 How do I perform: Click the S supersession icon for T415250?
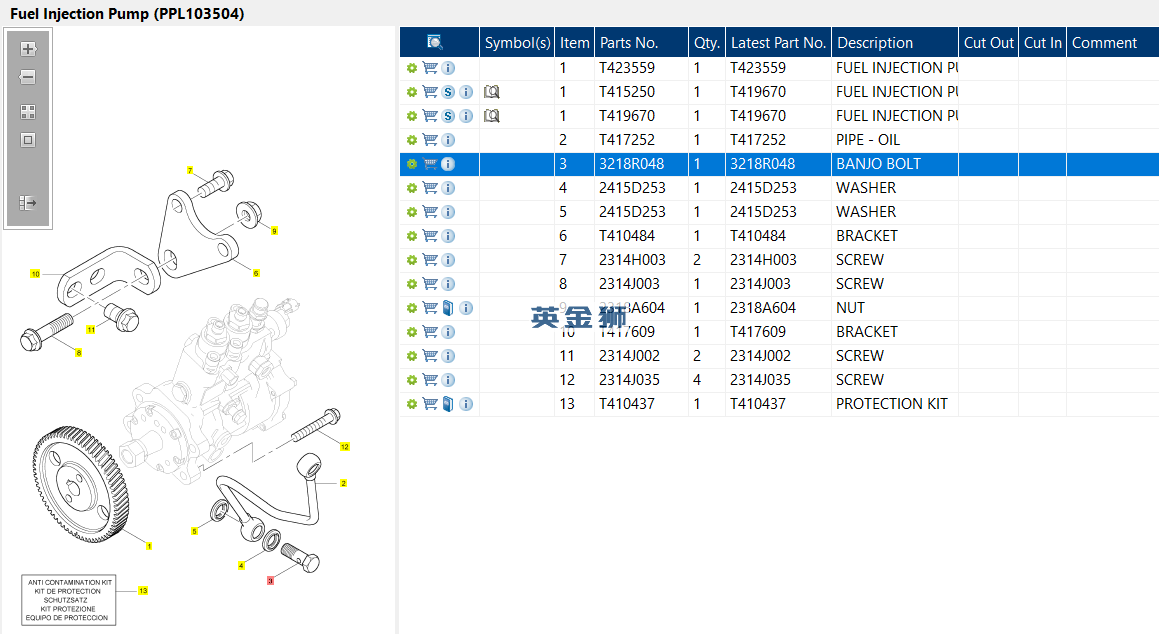[448, 92]
